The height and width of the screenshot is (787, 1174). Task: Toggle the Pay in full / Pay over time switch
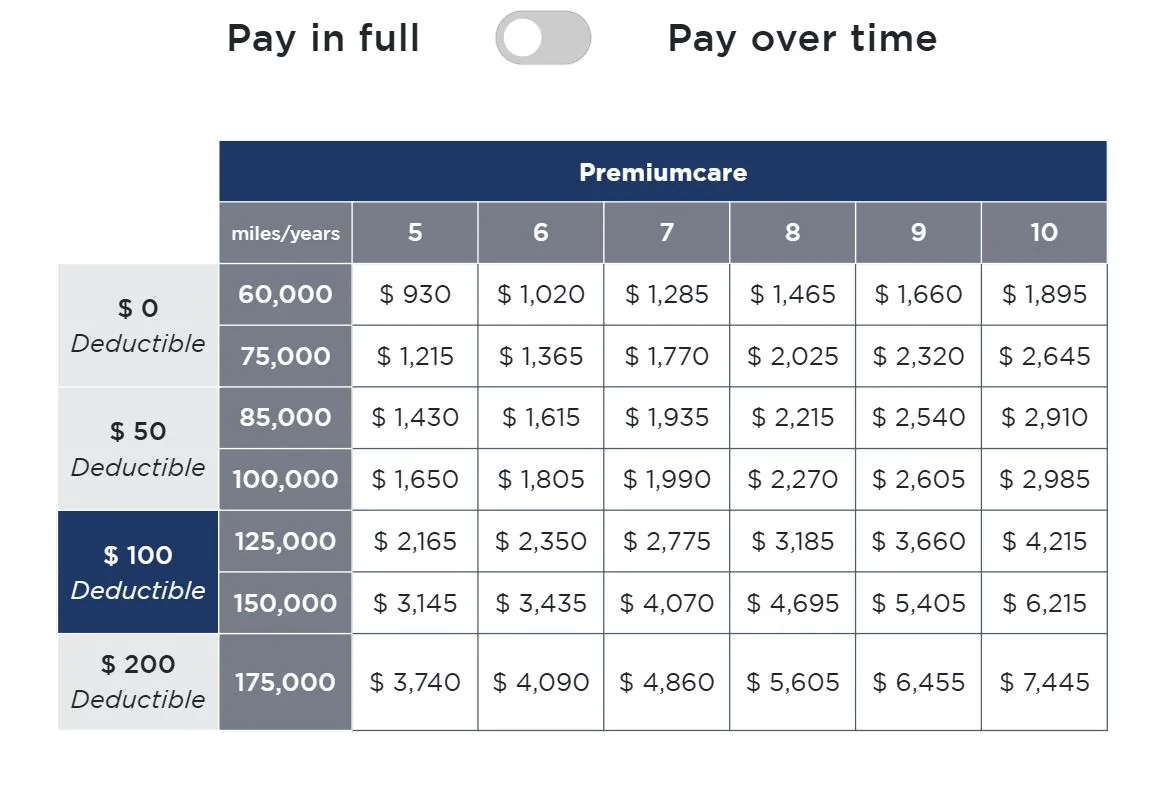point(543,38)
